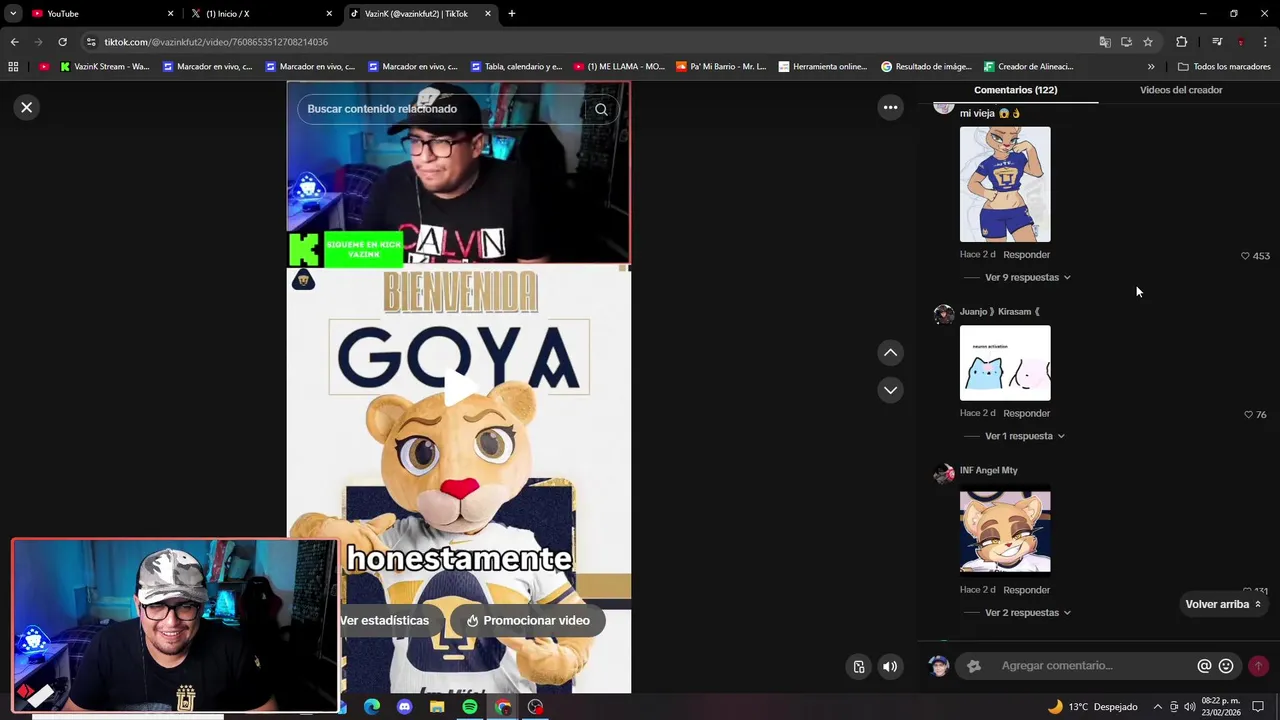Open 'Creador de Alineaci...' bookmark
The width and height of the screenshot is (1280, 720).
point(1028,67)
